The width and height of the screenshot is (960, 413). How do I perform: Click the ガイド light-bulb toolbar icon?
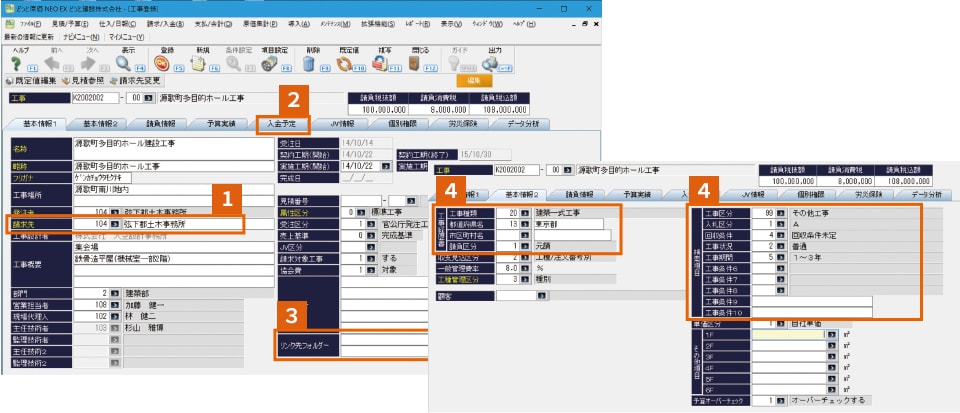[x=454, y=64]
